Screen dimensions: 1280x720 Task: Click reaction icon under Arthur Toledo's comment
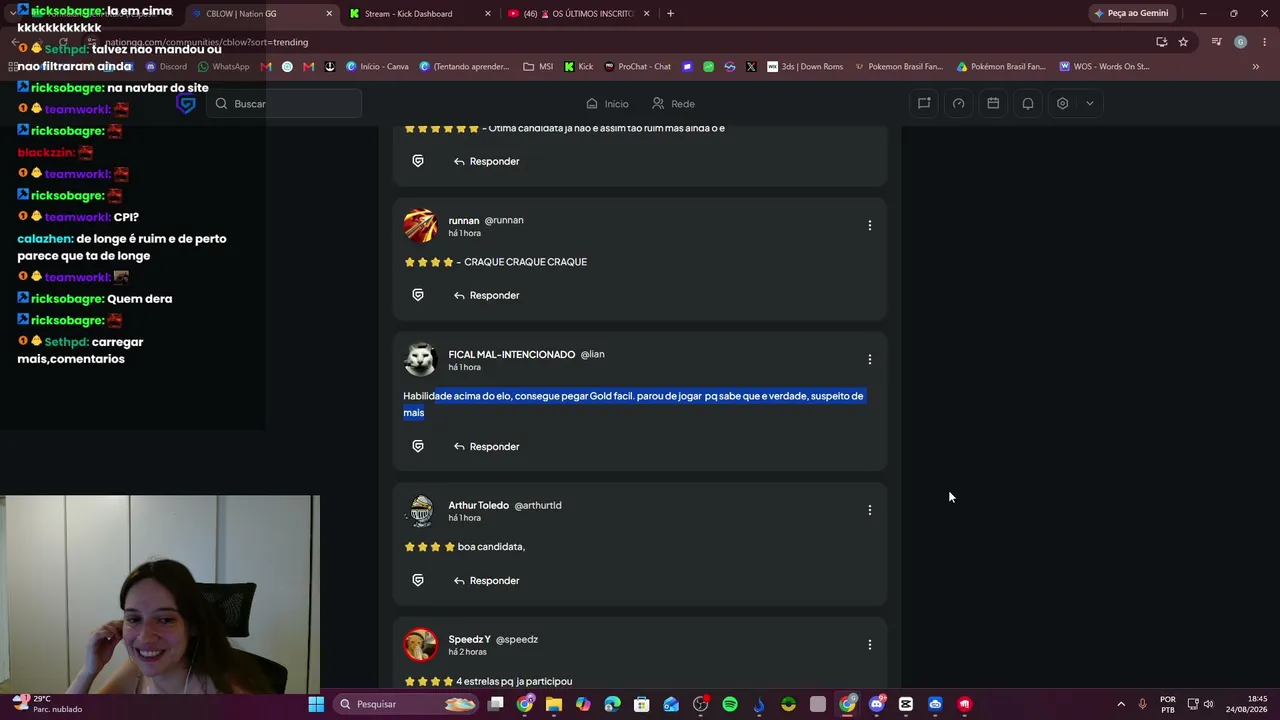(x=418, y=581)
